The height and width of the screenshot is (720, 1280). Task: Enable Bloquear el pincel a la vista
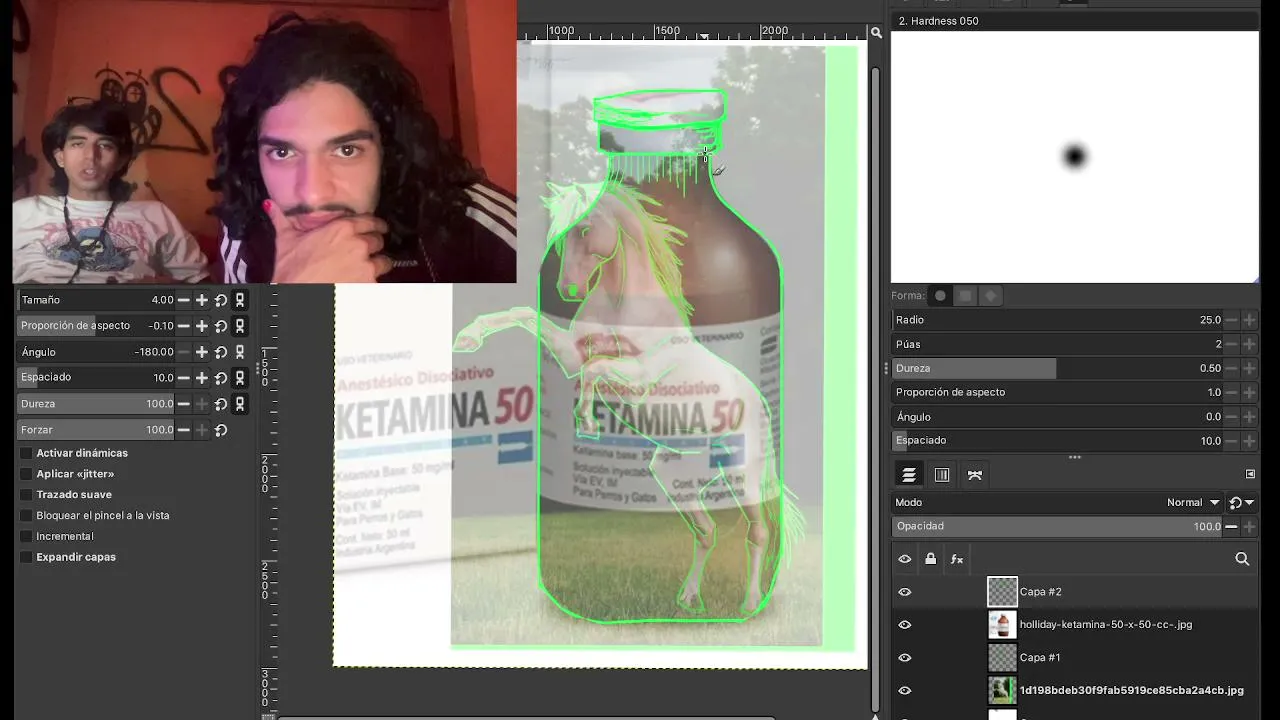[26, 516]
